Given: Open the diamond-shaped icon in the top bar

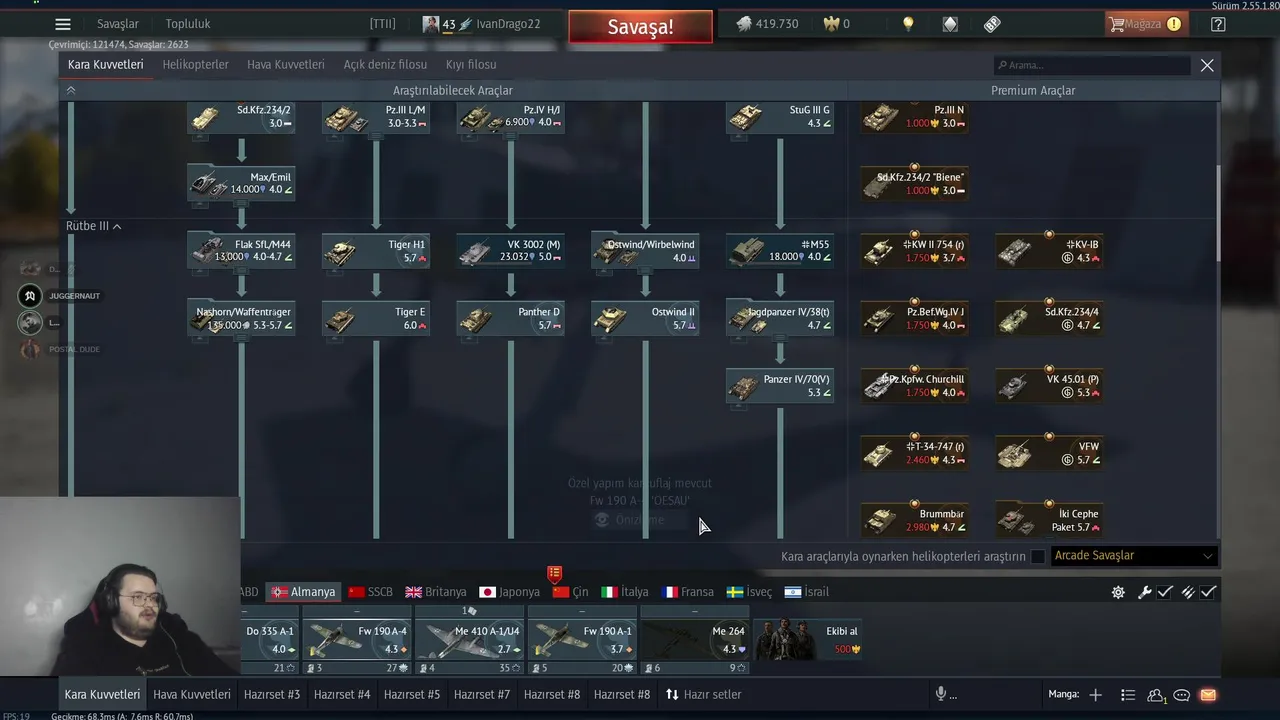Looking at the screenshot, I should (x=950, y=24).
